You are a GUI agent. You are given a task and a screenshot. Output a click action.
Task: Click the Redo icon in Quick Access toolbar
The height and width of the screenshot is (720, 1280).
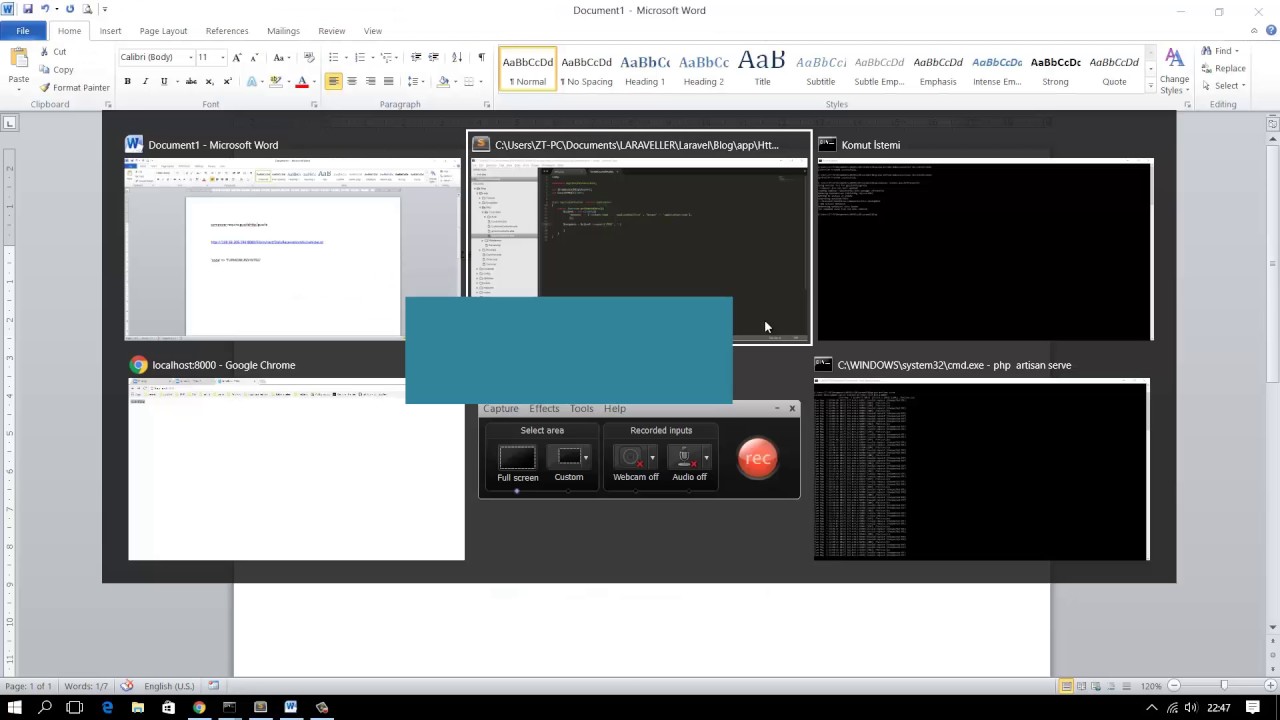[70, 9]
